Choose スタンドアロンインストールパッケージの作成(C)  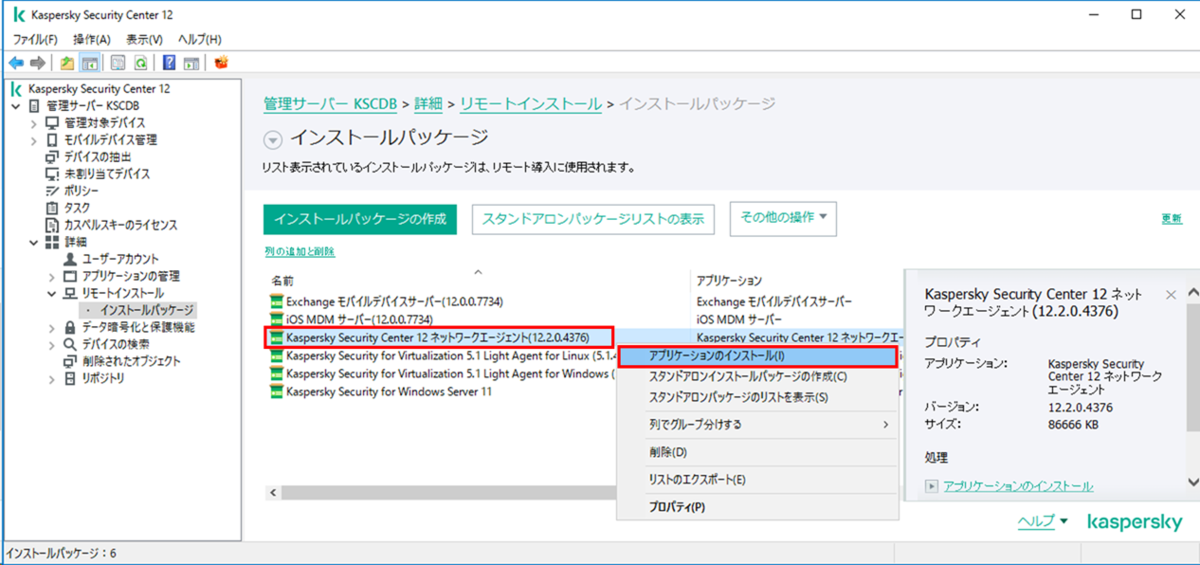tap(756, 376)
